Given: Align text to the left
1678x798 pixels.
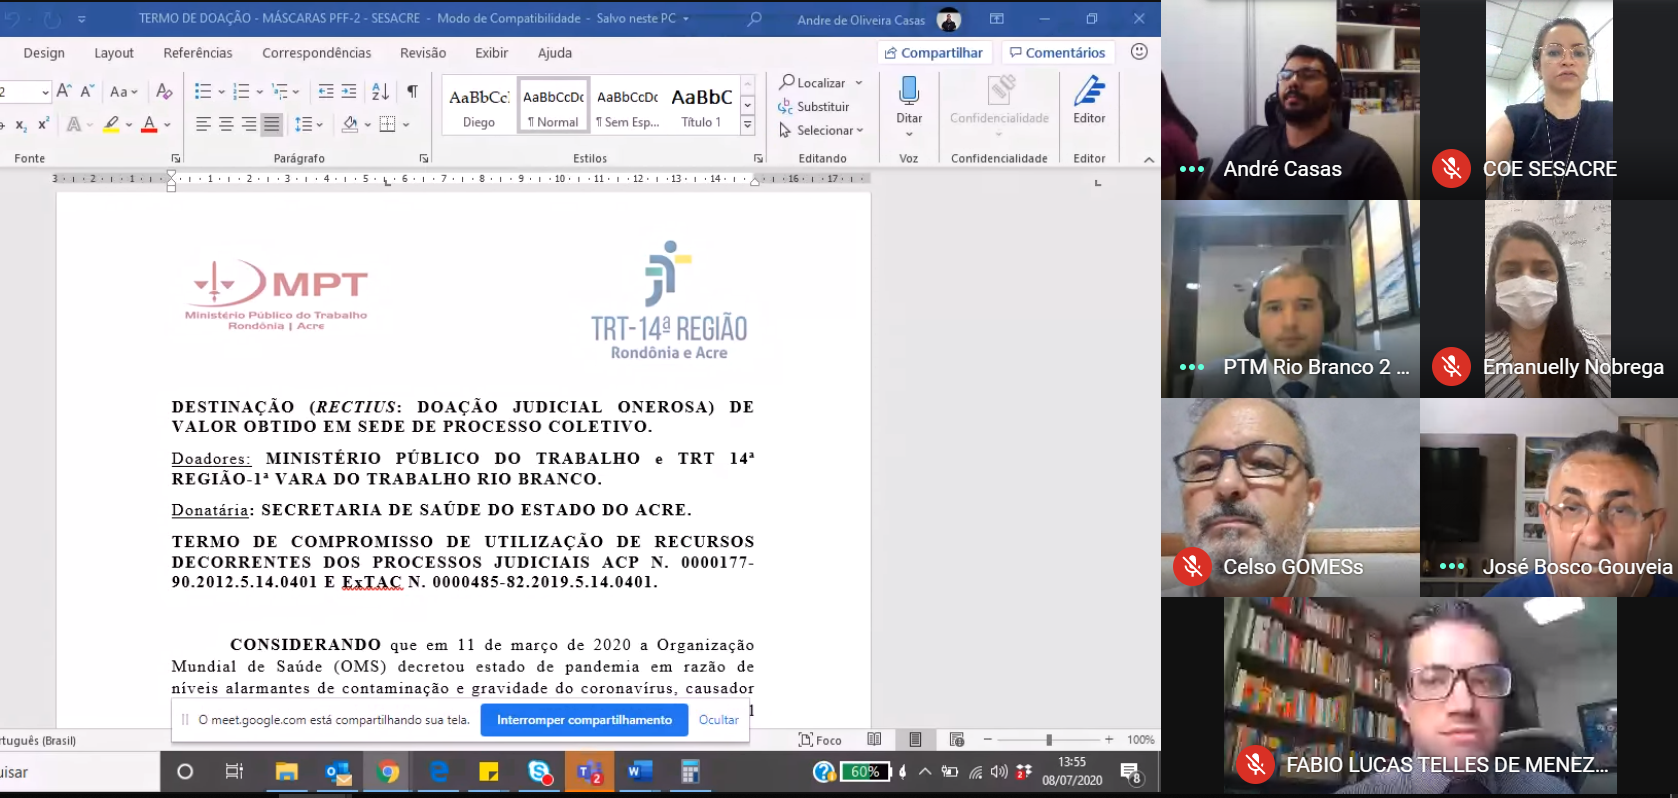Looking at the screenshot, I should point(203,124).
